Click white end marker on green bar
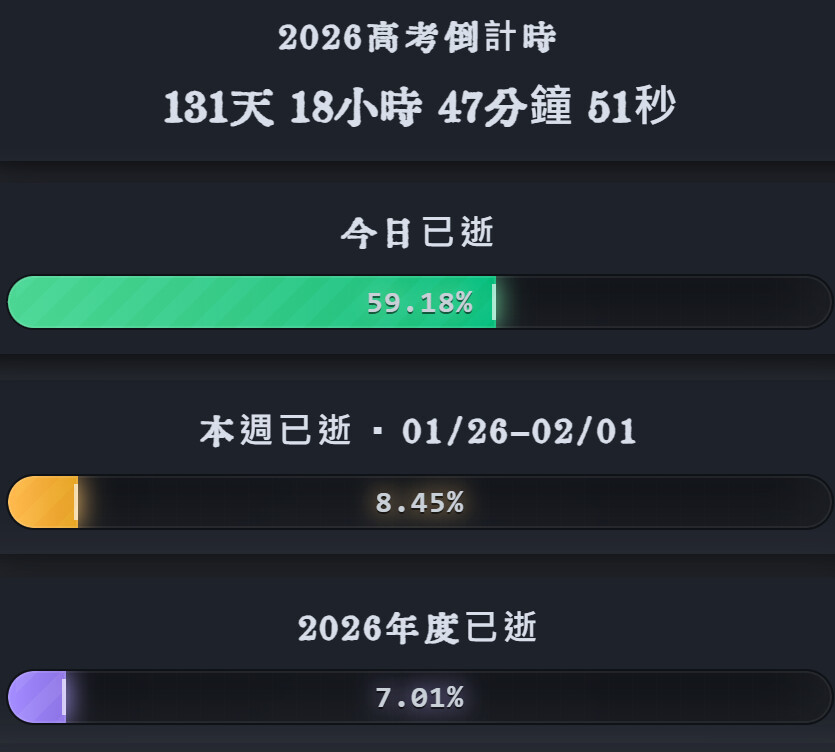Image resolution: width=835 pixels, height=752 pixels. point(494,302)
